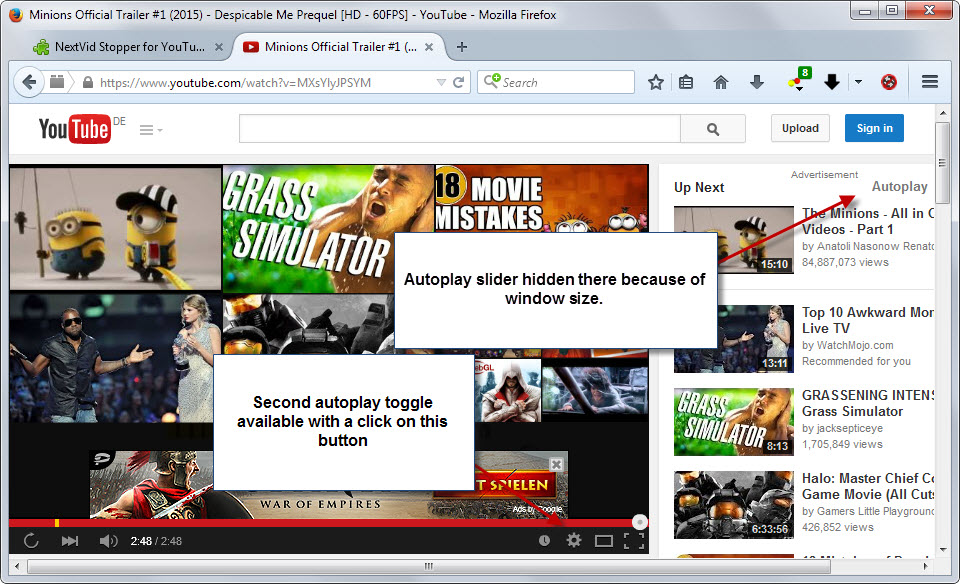This screenshot has height=584, width=960.
Task: Go back with the browser back arrow
Action: [x=29, y=82]
